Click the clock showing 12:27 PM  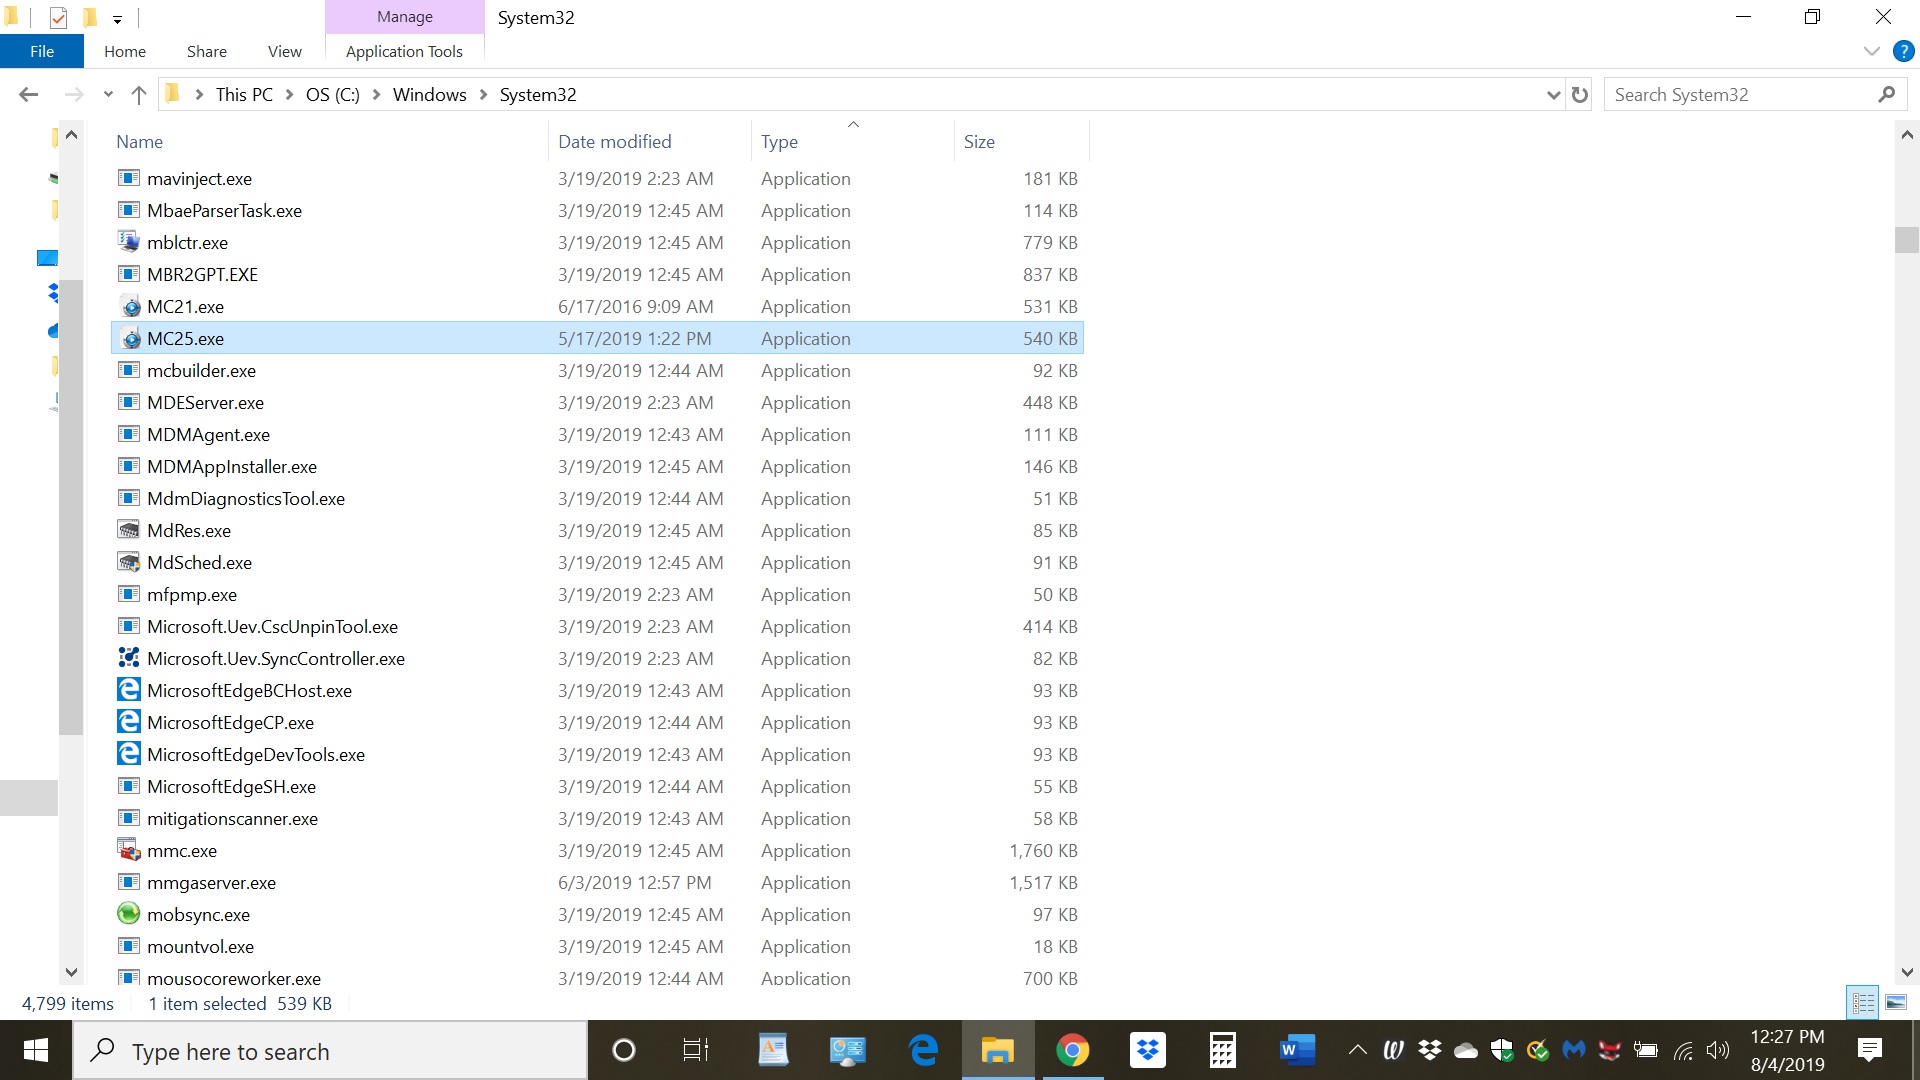(x=1787, y=1037)
